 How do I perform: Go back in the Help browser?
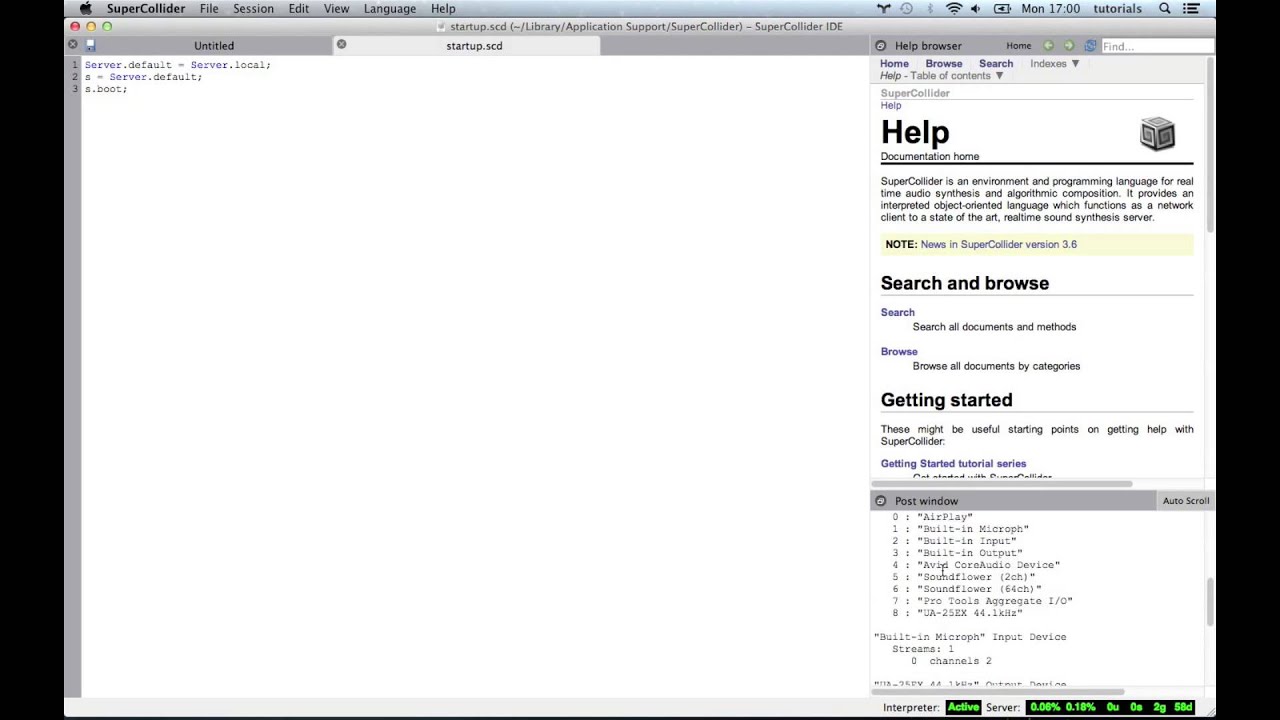[x=1048, y=46]
